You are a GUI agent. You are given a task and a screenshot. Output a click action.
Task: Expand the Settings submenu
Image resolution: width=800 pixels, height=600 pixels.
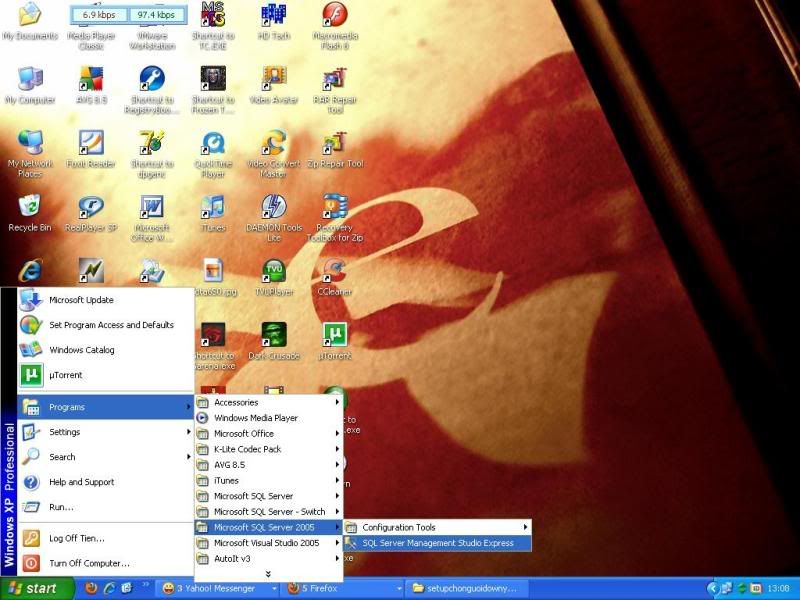pos(106,432)
